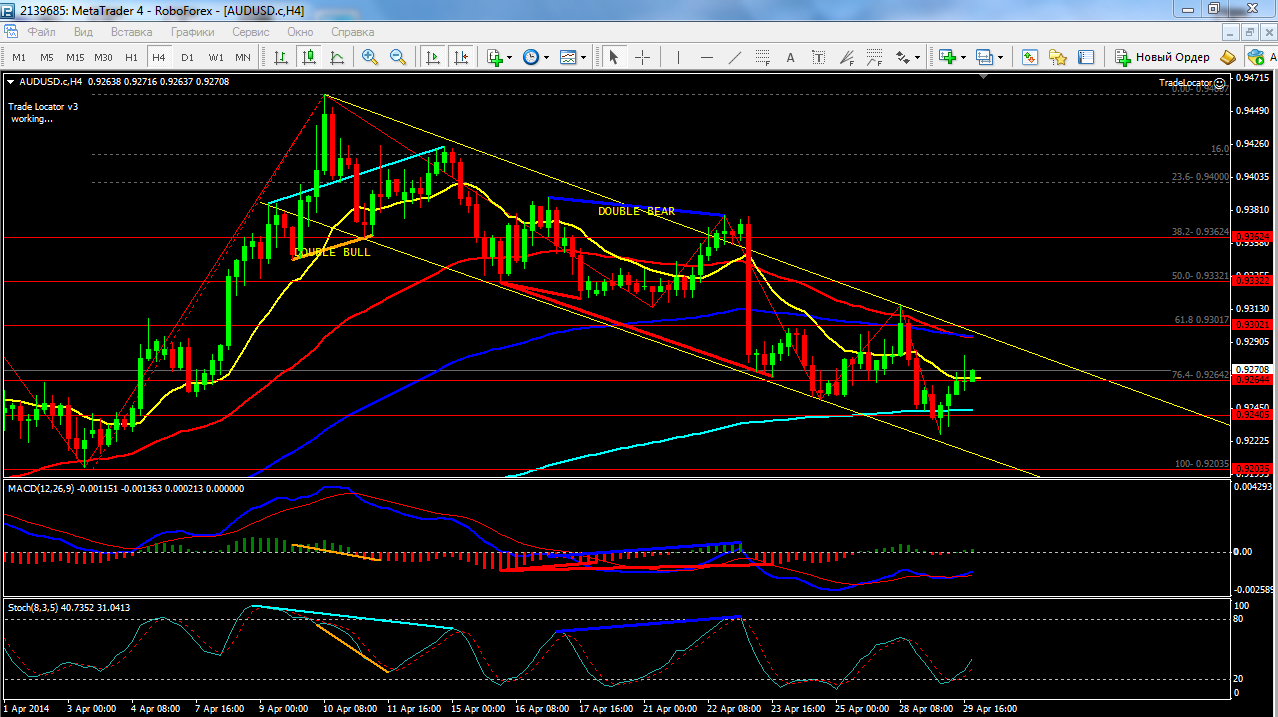
Task: Open the Окно menu
Action: pyautogui.click(x=300, y=32)
